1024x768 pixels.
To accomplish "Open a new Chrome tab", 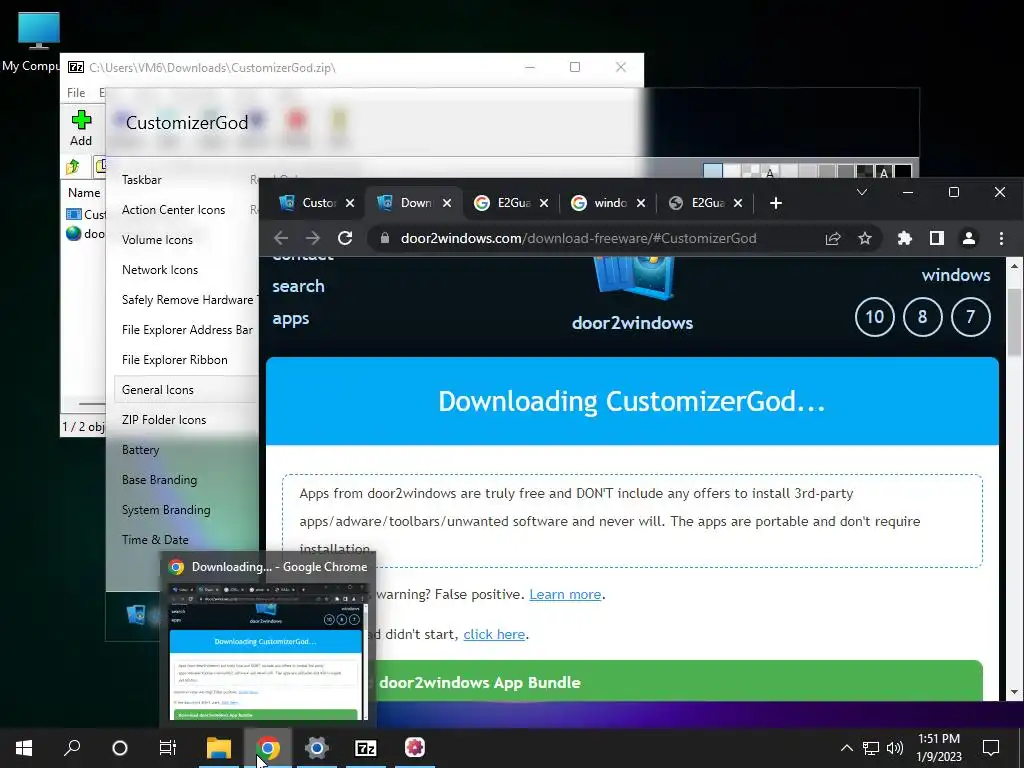I will tap(776, 203).
